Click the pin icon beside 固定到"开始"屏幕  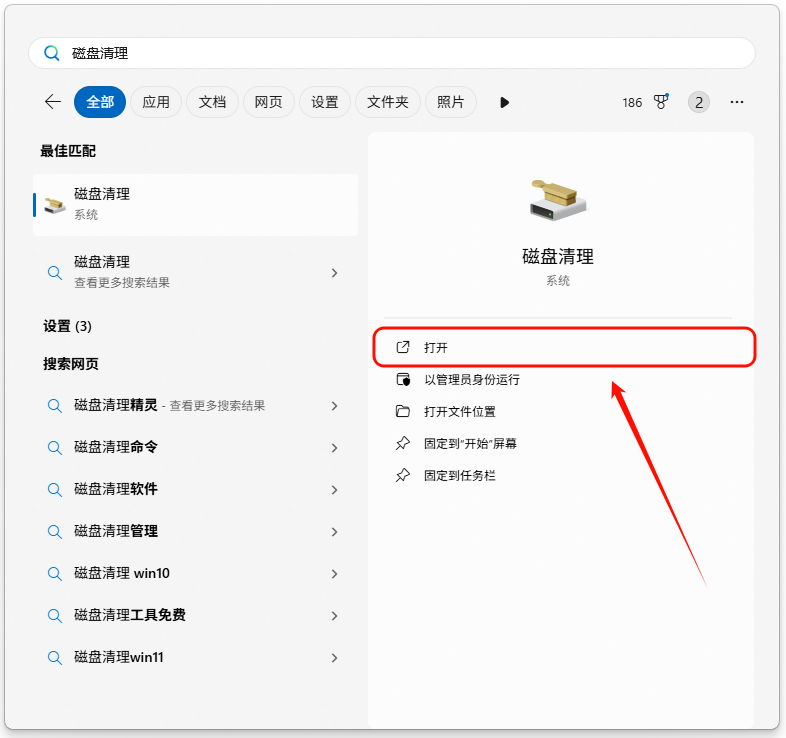pos(403,444)
